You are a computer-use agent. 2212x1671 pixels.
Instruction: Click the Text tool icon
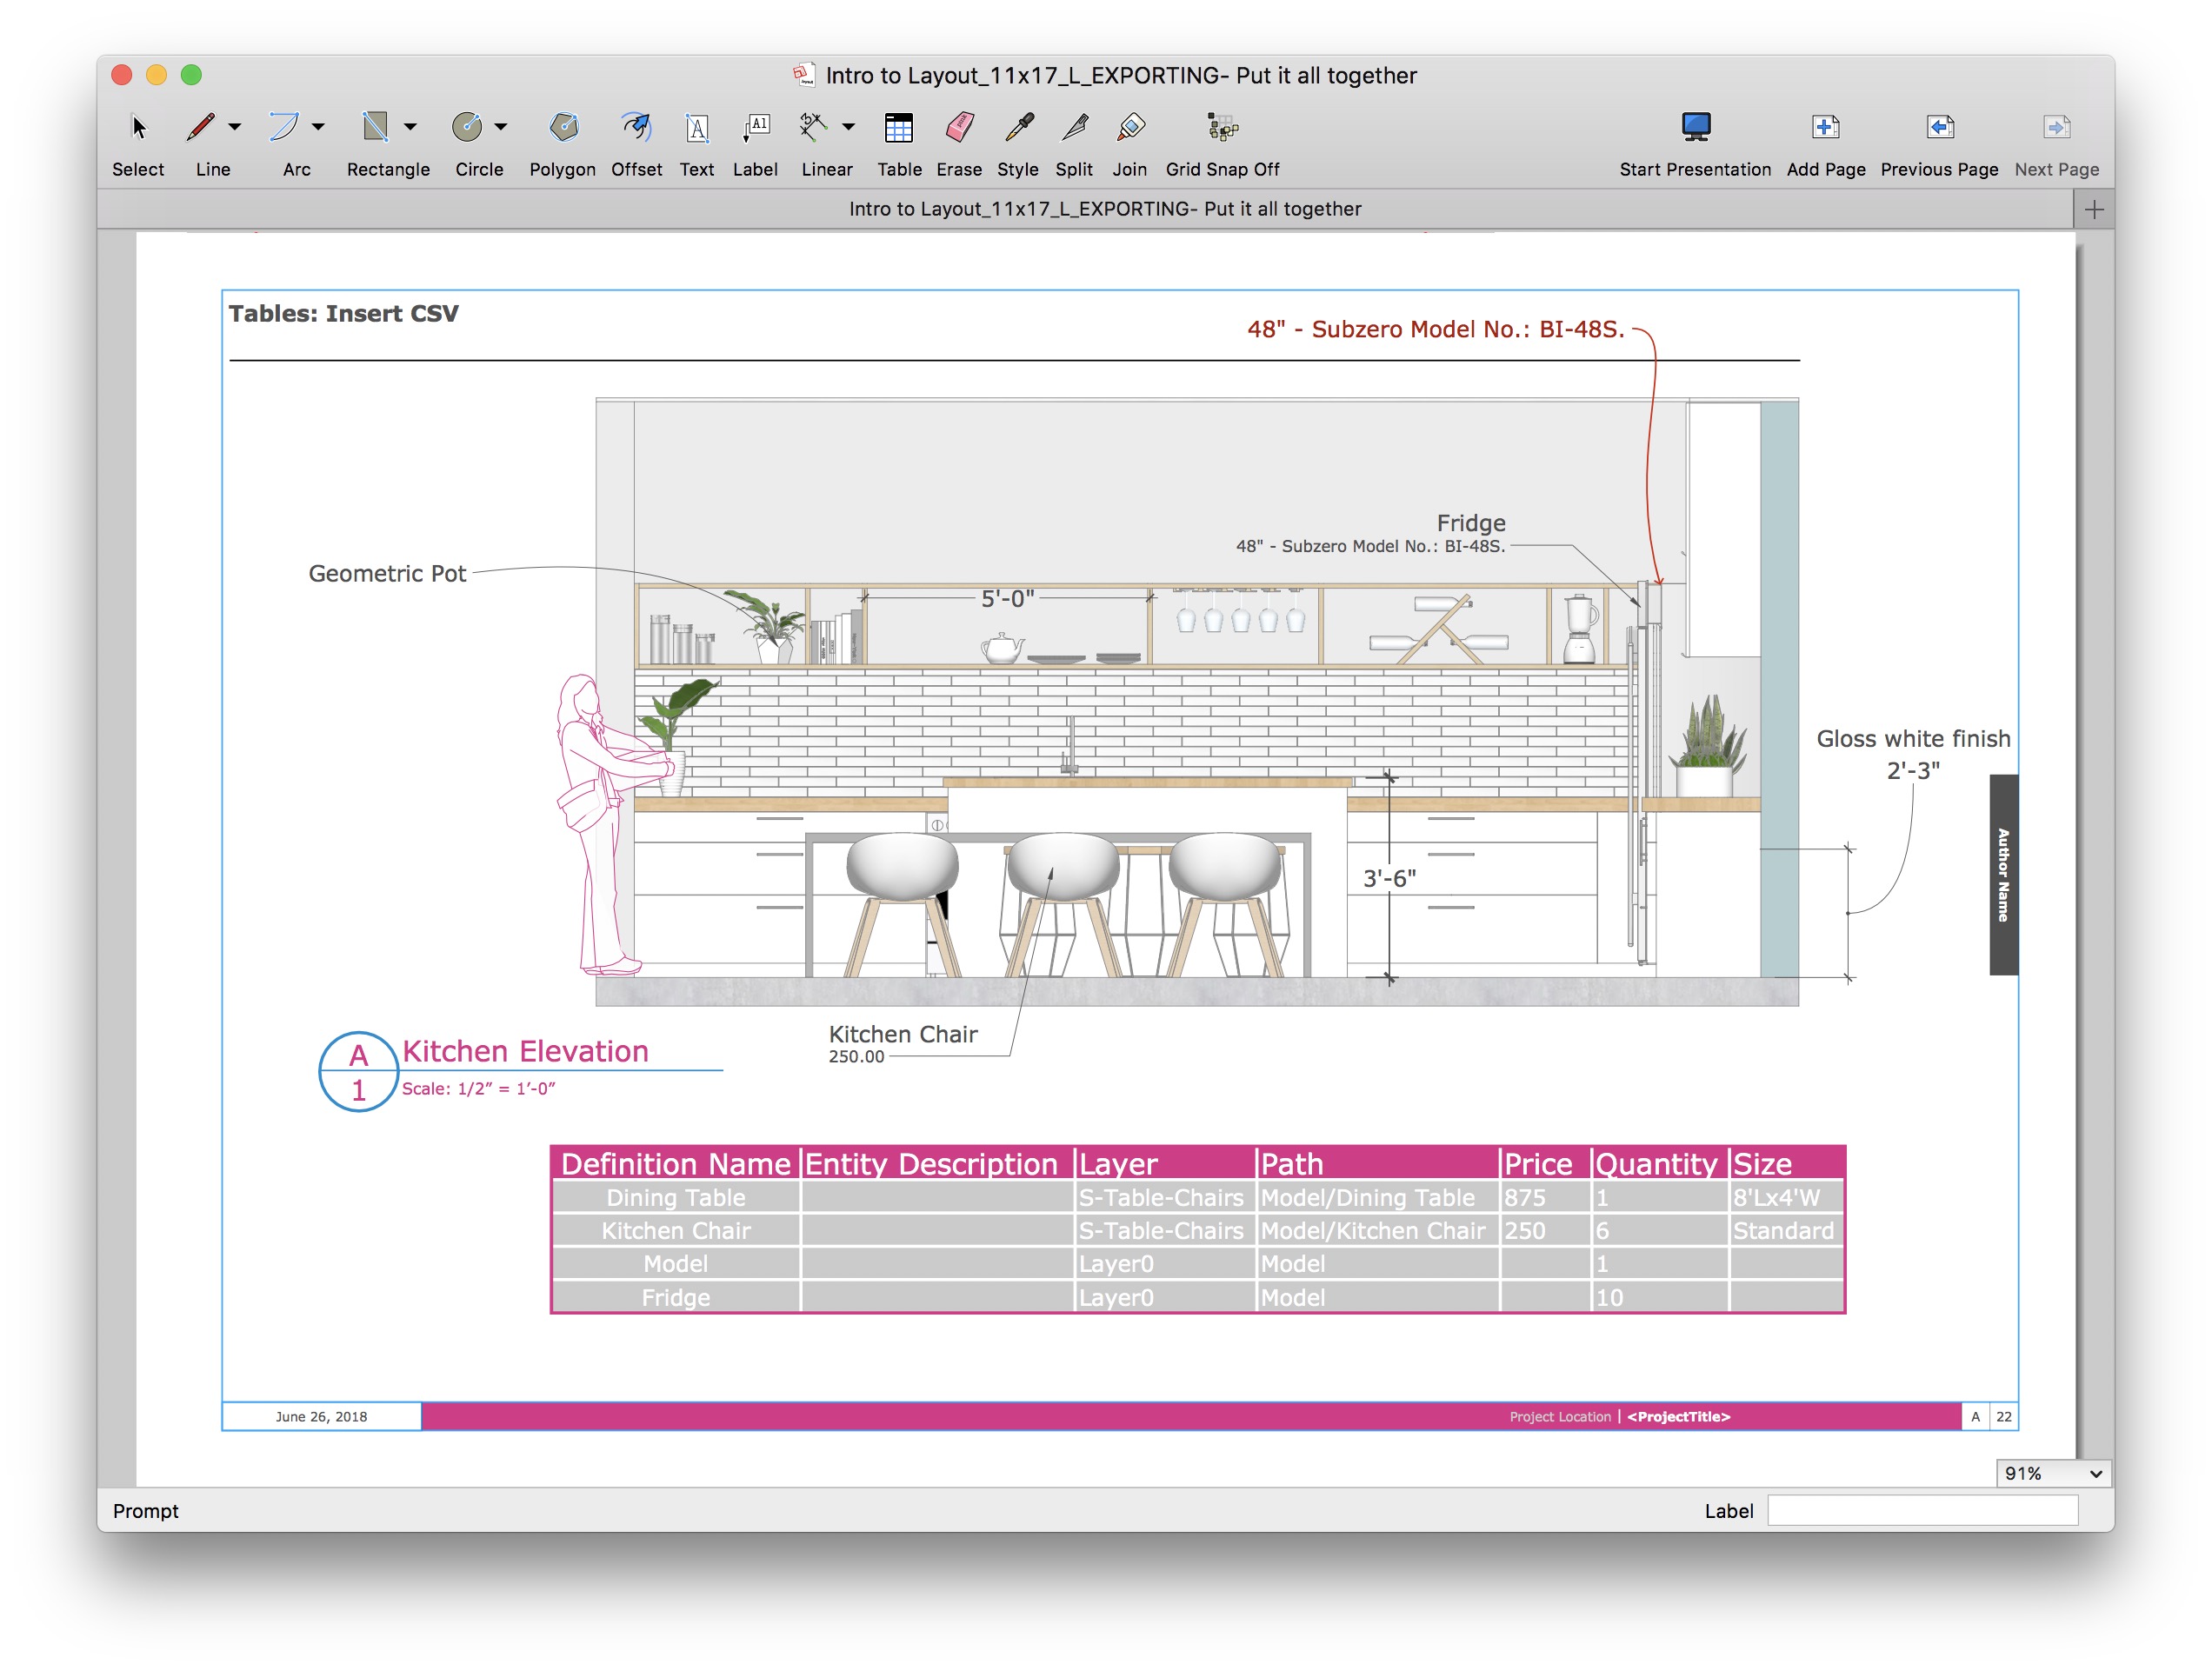pyautogui.click(x=696, y=128)
